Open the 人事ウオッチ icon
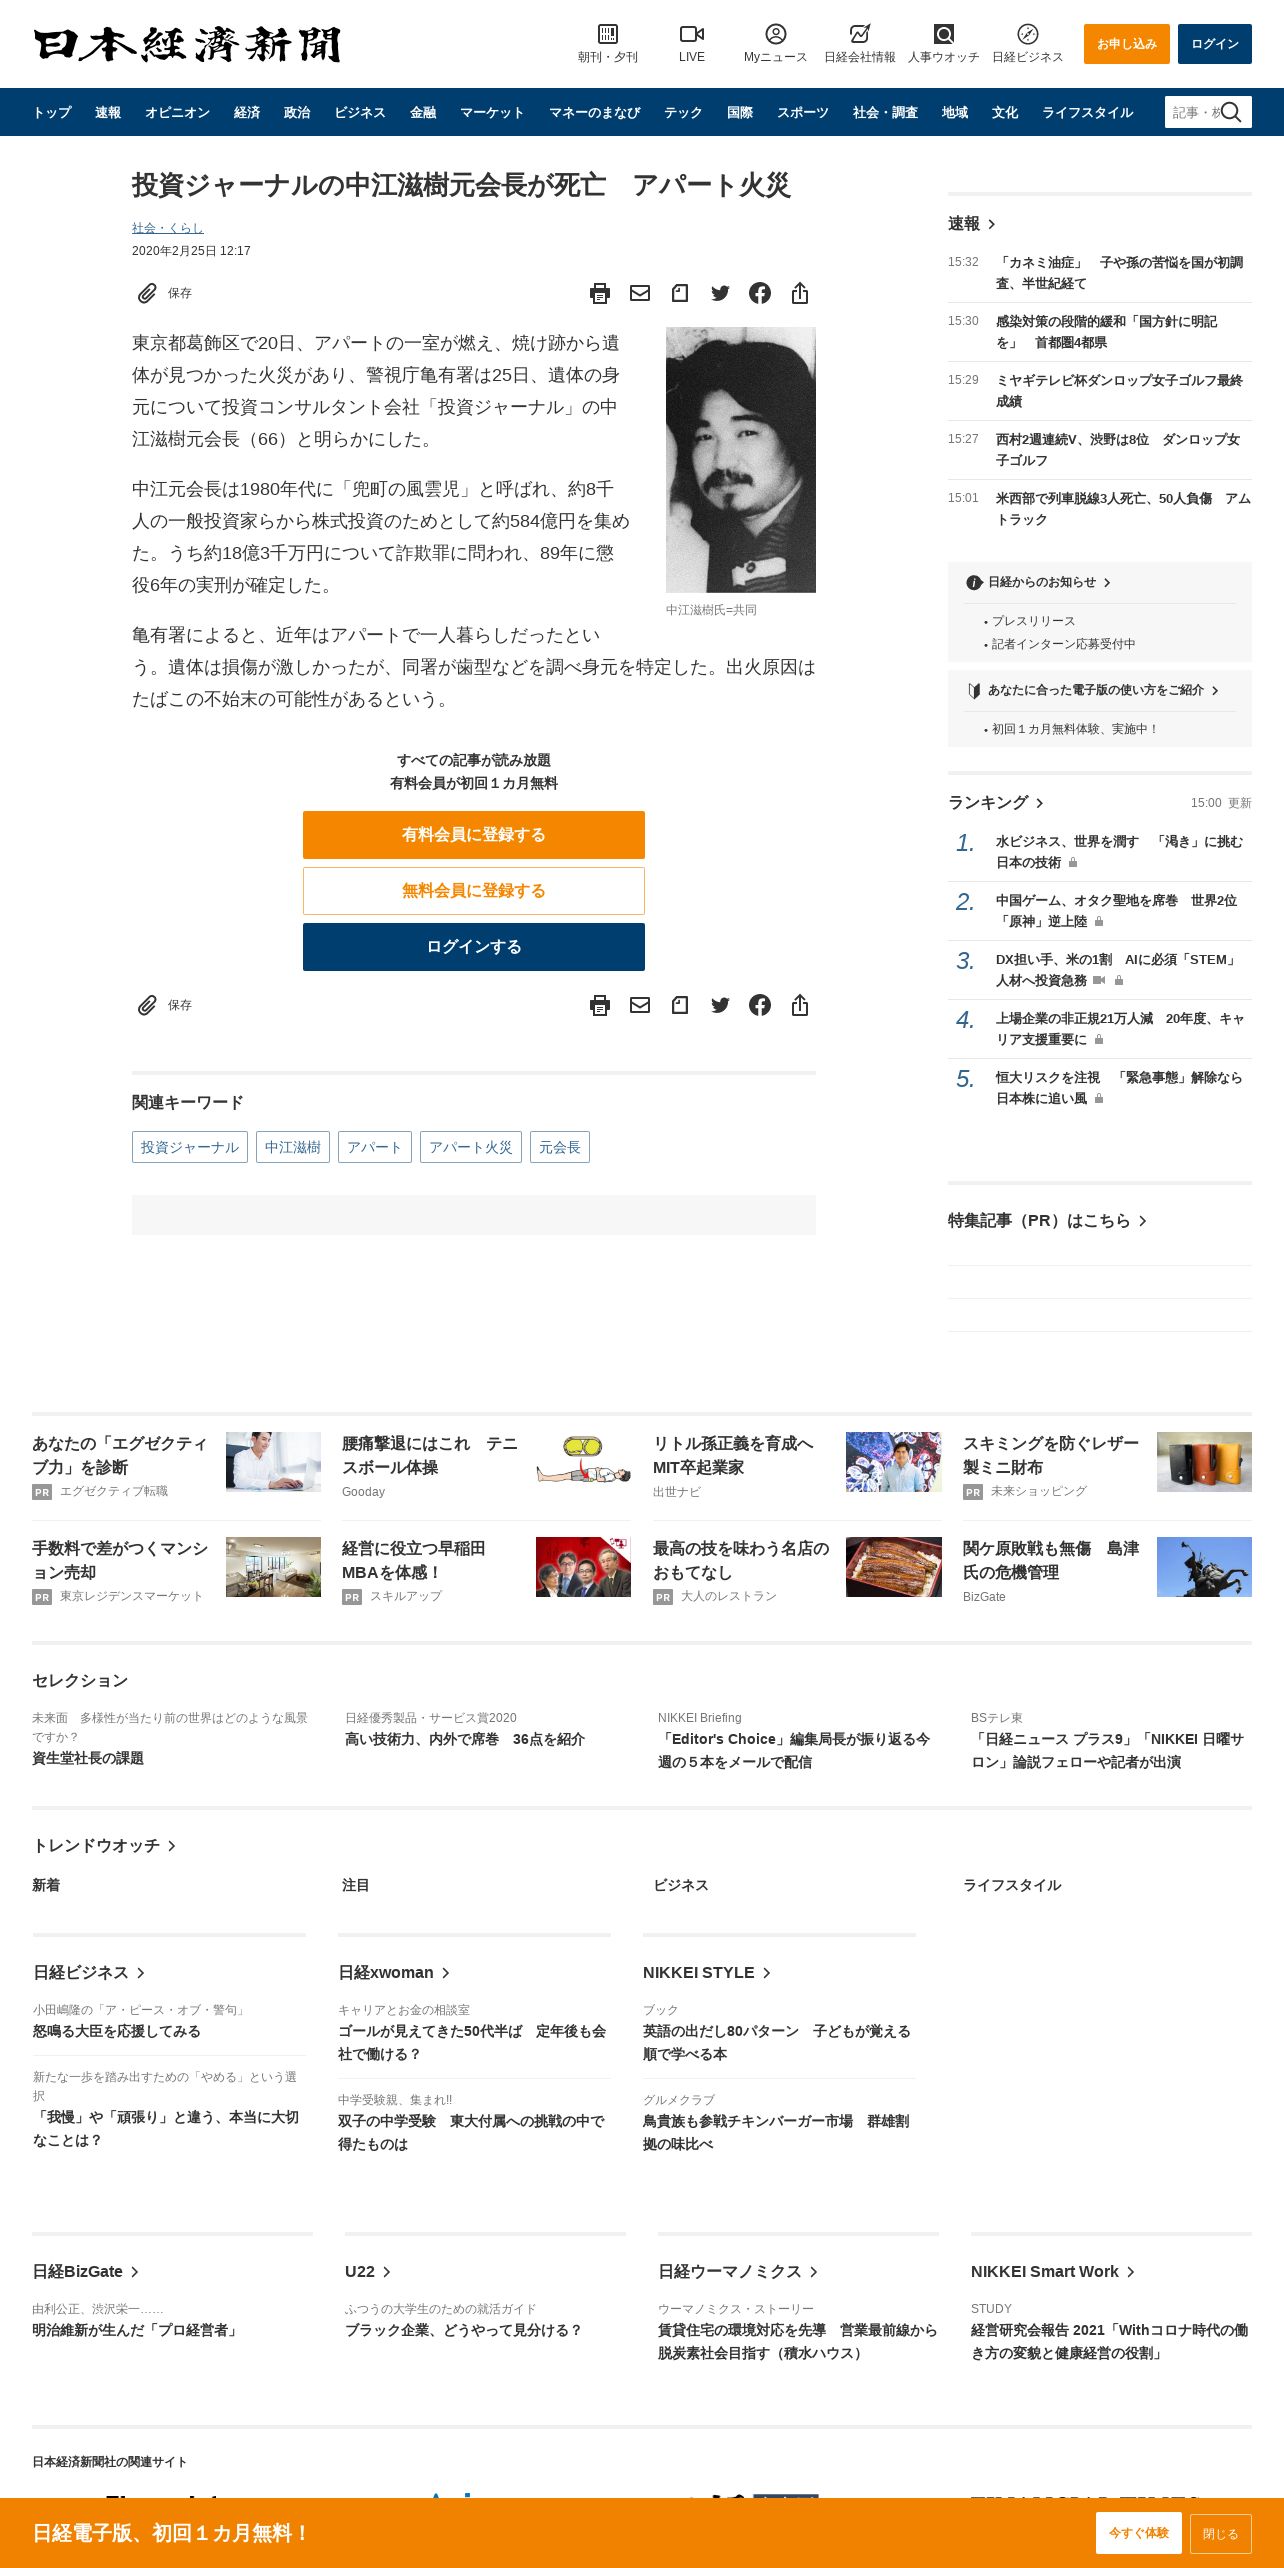Image resolution: width=1284 pixels, height=2568 pixels. click(943, 34)
